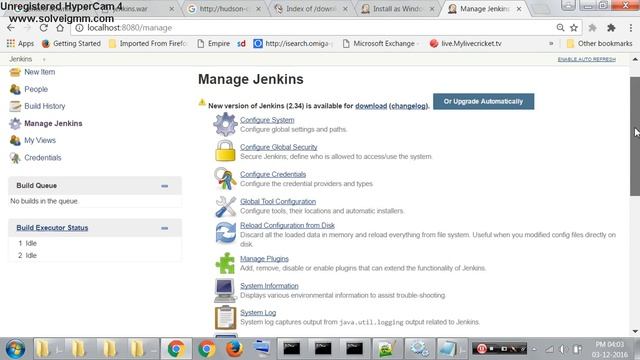Open the Chrome three-dot menu
This screenshot has height=360, width=640.
click(x=630, y=28)
